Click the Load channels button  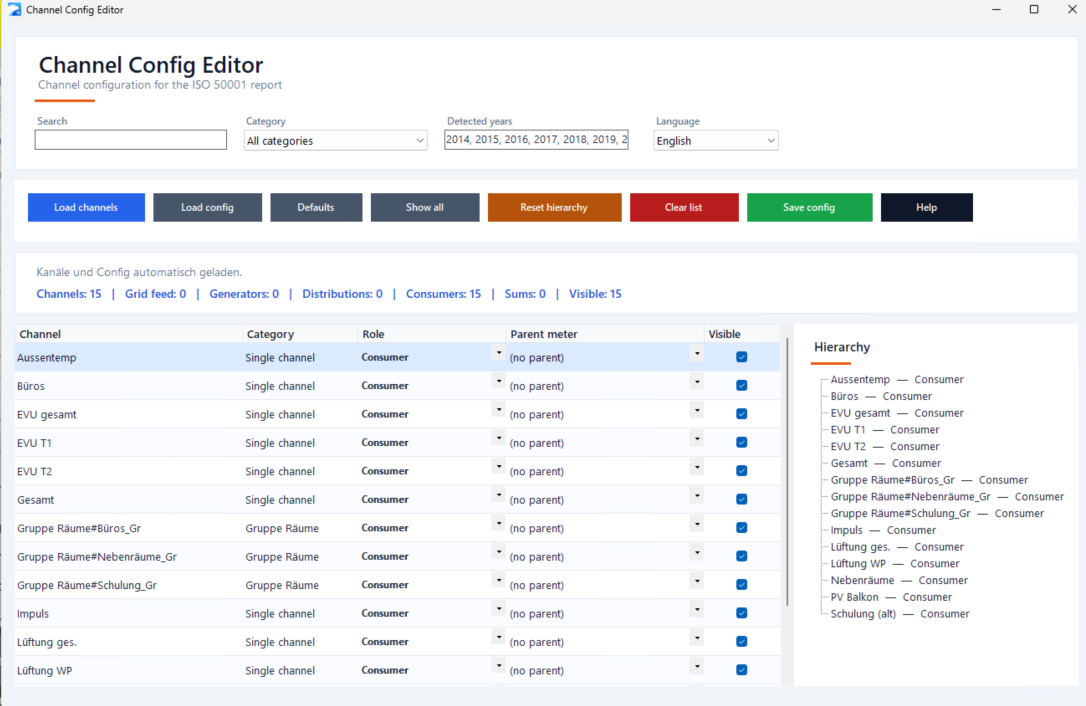click(x=87, y=208)
